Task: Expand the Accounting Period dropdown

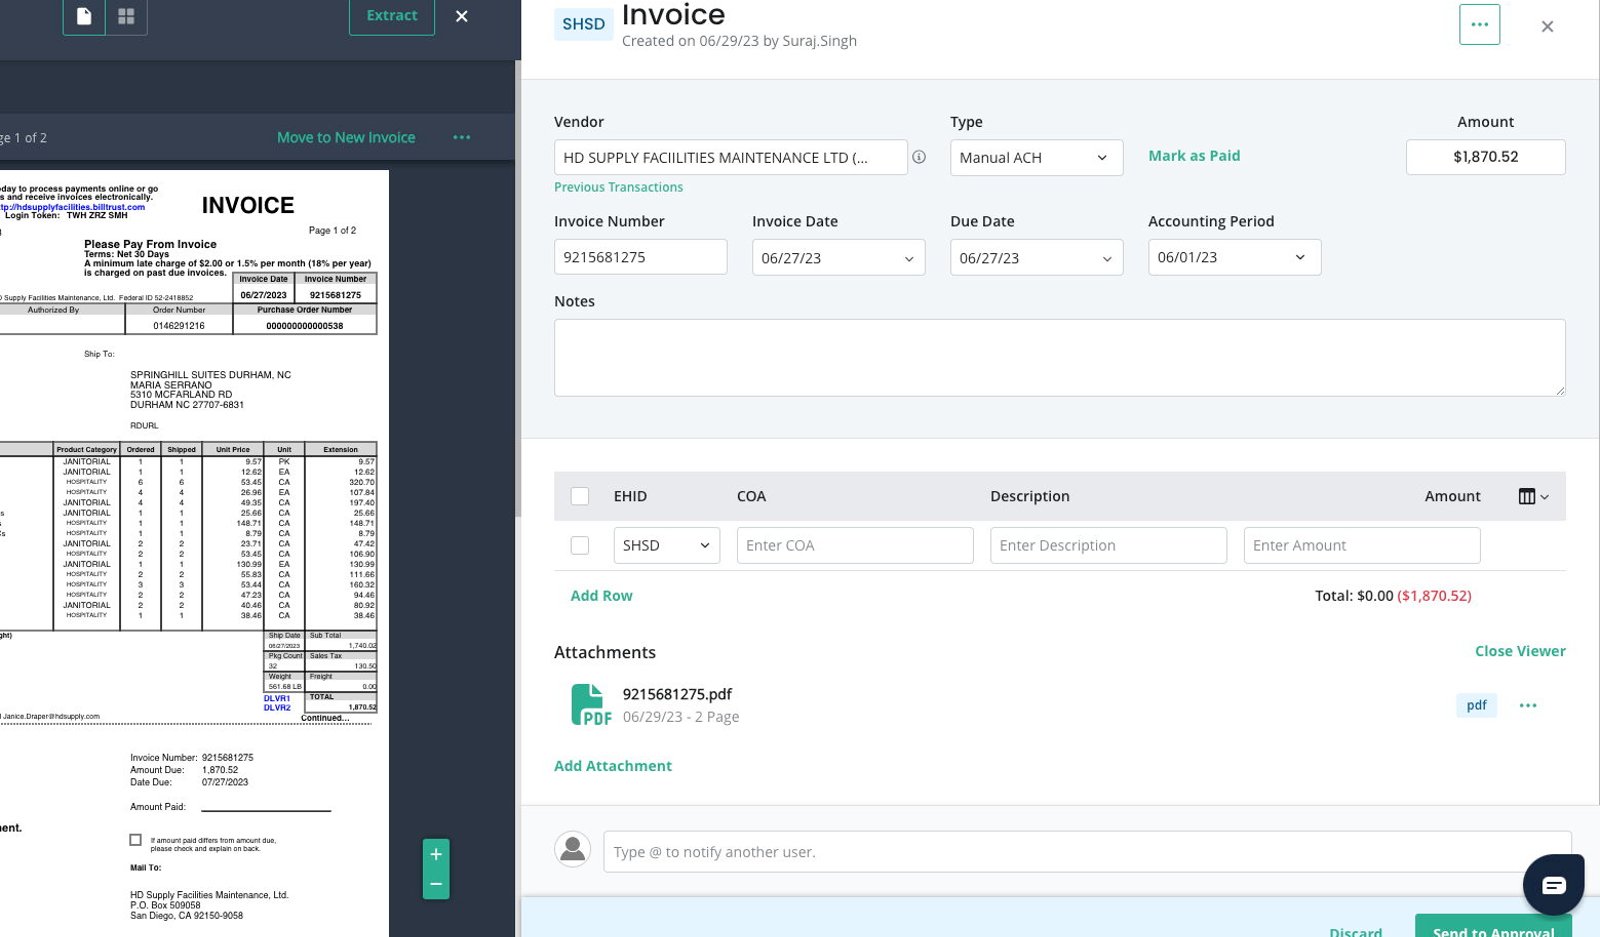Action: click(x=1234, y=257)
